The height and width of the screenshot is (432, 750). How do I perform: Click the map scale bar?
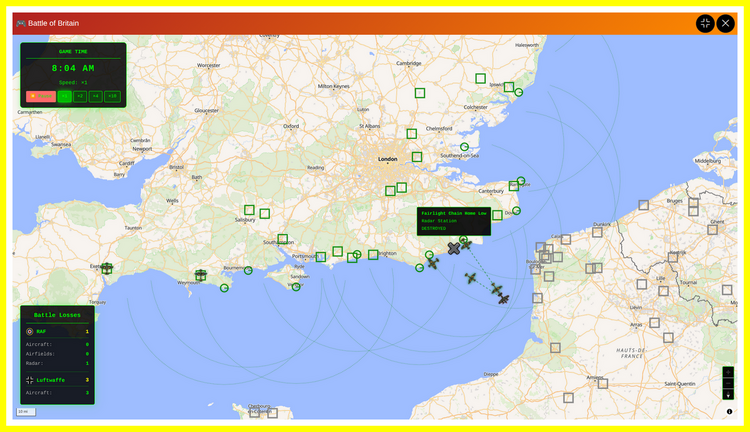coord(26,411)
